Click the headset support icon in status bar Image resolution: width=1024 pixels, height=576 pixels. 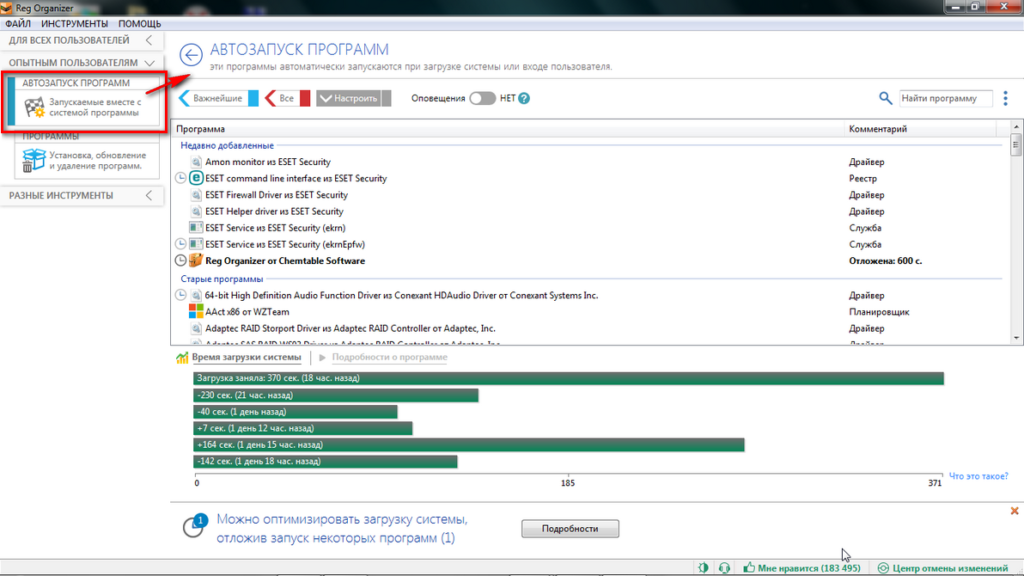click(723, 568)
